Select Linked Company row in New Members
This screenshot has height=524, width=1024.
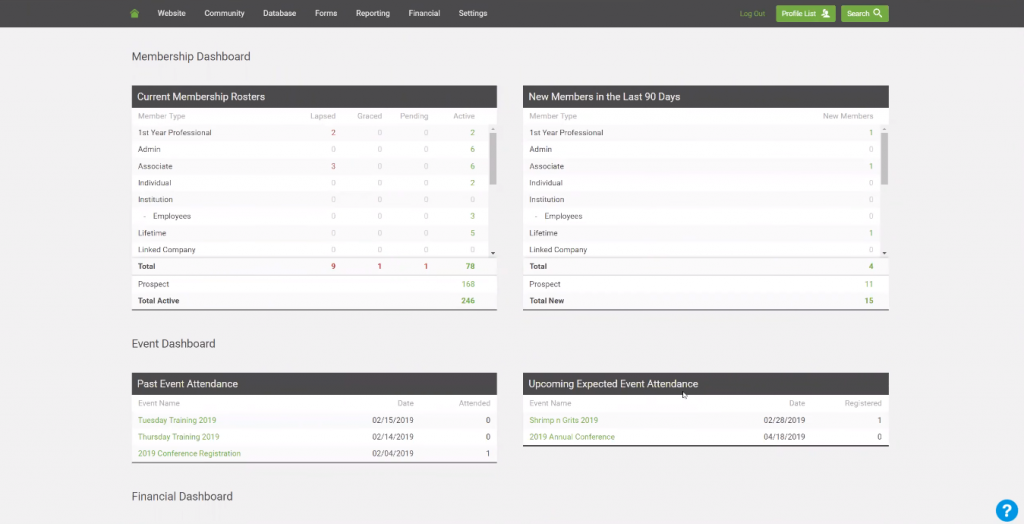click(x=702, y=250)
